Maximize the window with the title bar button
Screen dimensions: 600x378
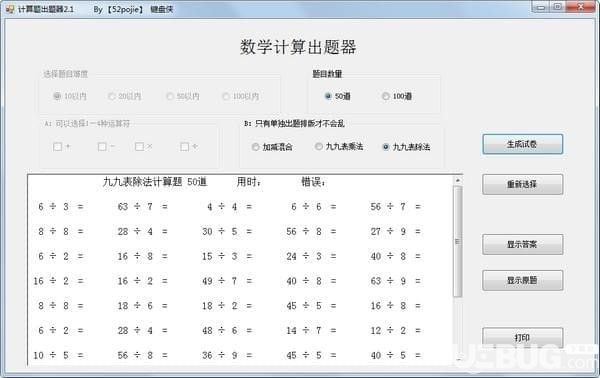558,7
